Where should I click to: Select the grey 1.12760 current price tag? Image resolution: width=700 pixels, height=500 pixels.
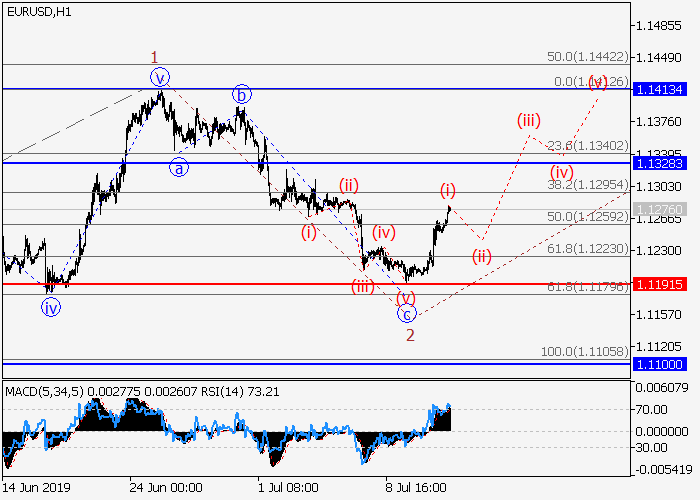pos(660,209)
